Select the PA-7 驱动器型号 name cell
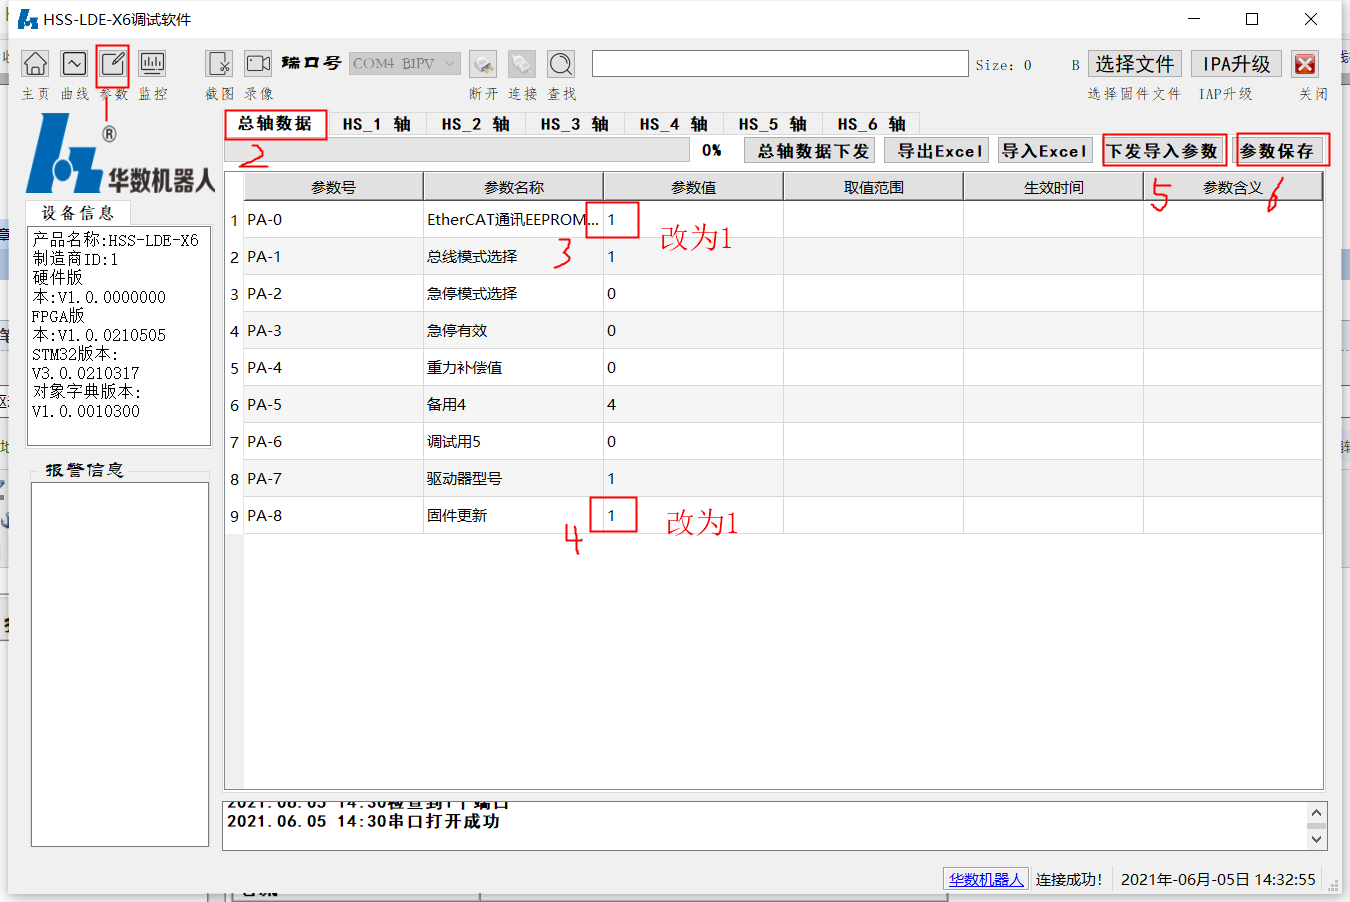 pos(513,479)
